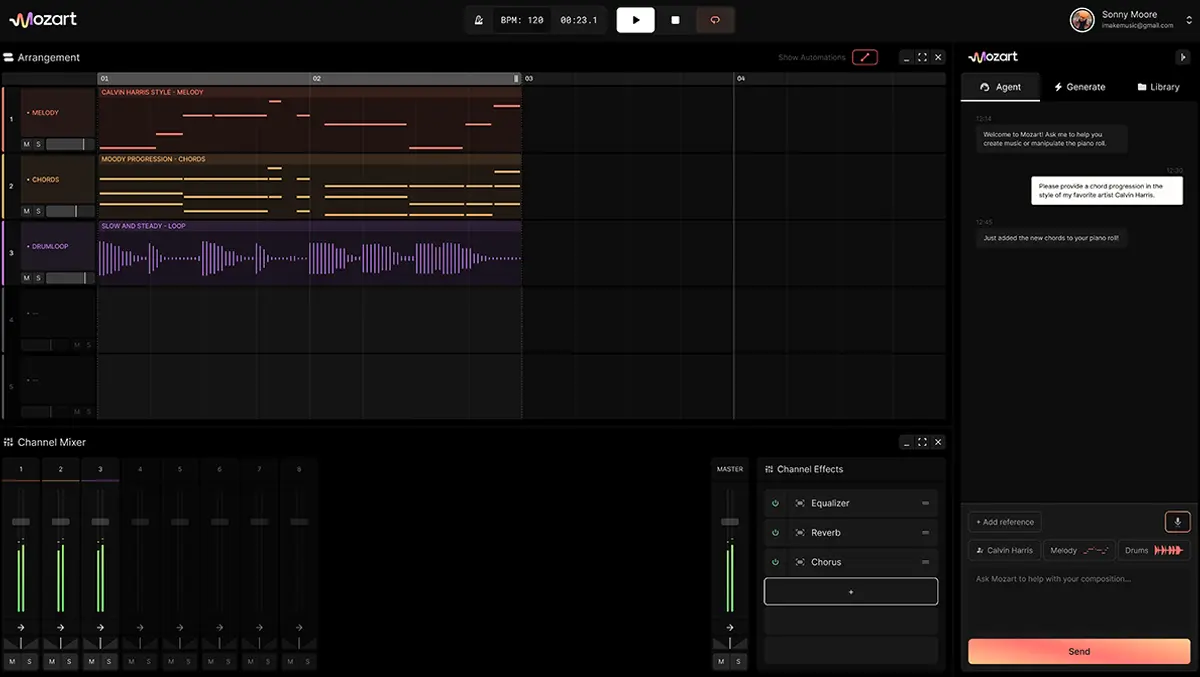This screenshot has height=677, width=1200.
Task: Click the loop region end handle
Action: [516, 78]
